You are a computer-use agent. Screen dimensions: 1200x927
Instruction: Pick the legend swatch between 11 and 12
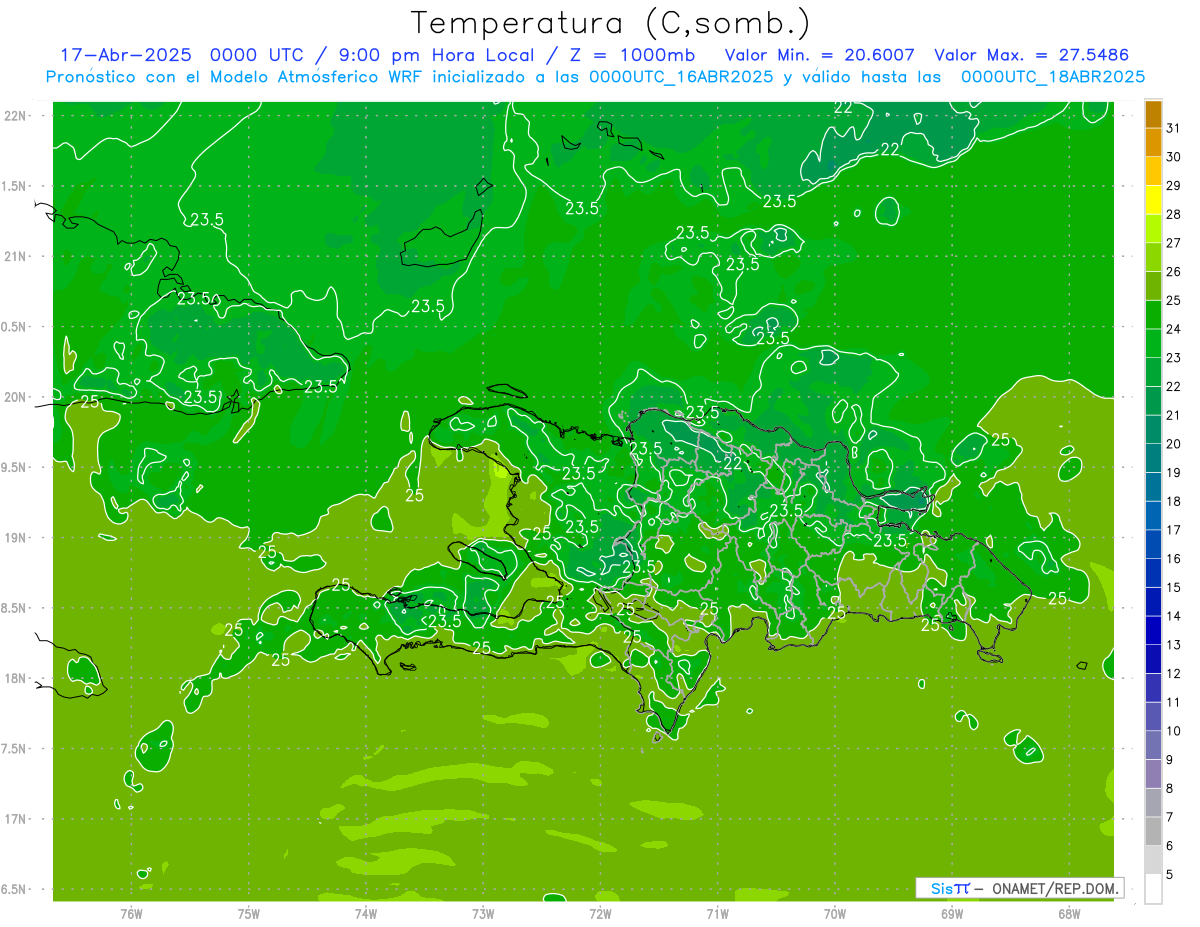1154,688
